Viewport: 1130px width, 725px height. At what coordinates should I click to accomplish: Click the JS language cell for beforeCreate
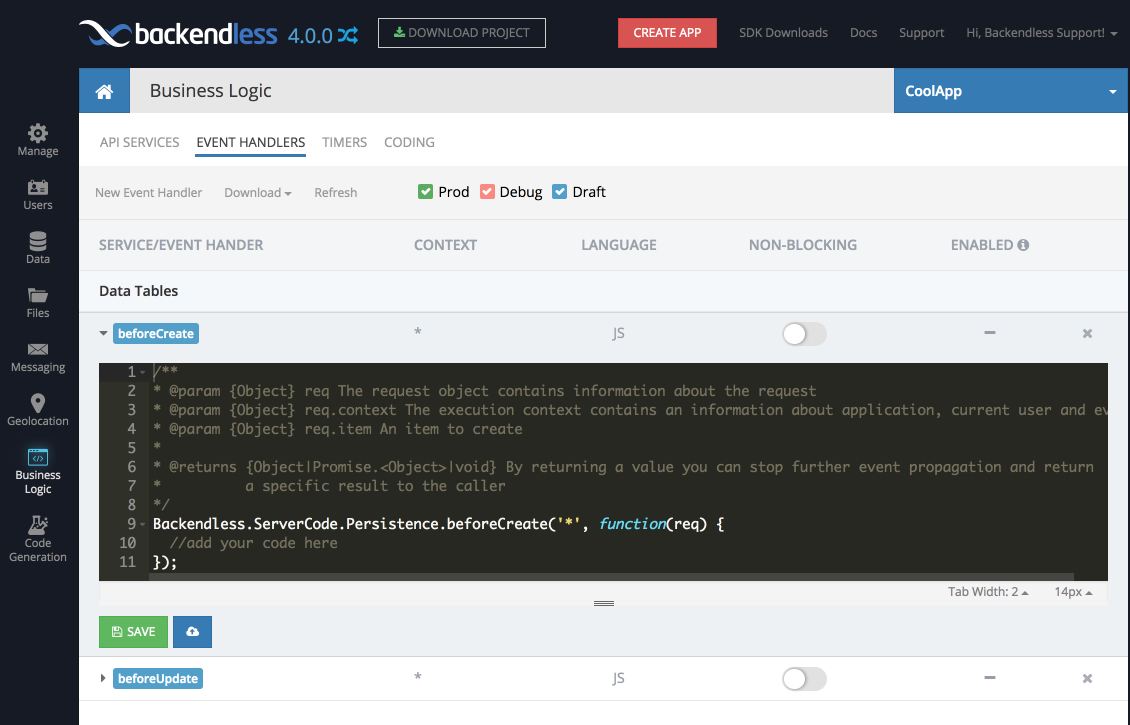(618, 334)
